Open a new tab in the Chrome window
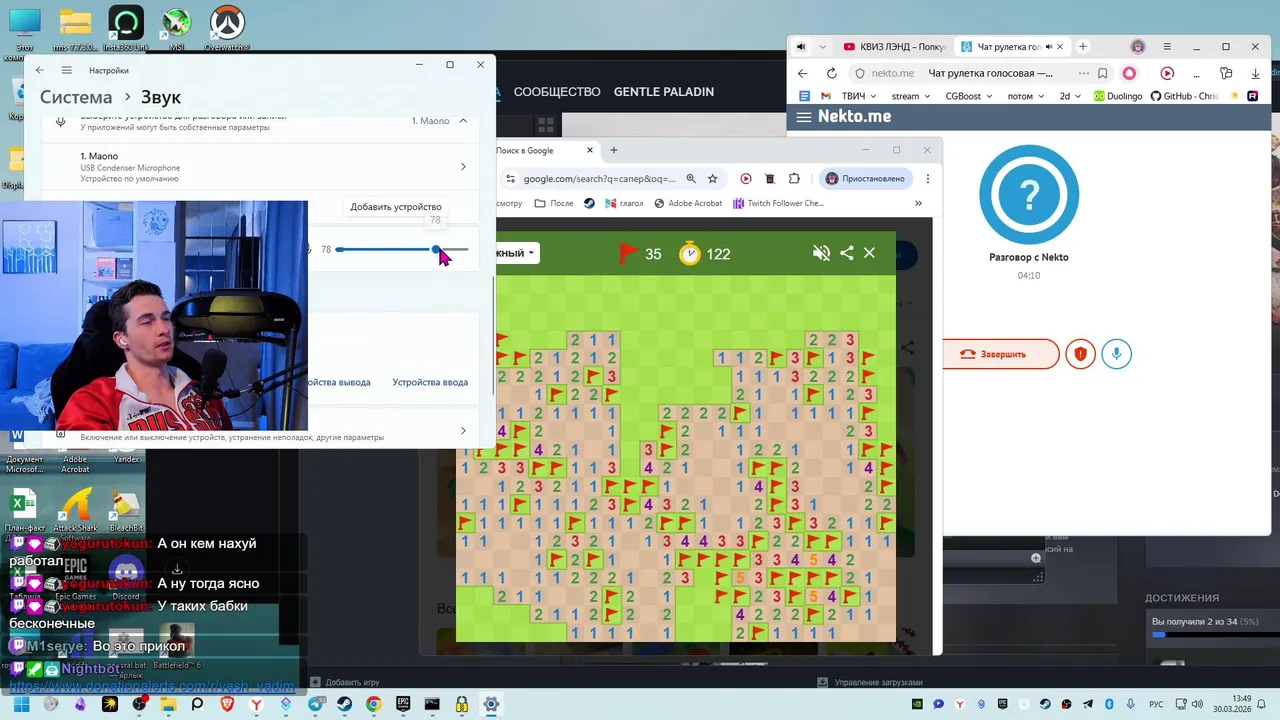 click(x=614, y=150)
